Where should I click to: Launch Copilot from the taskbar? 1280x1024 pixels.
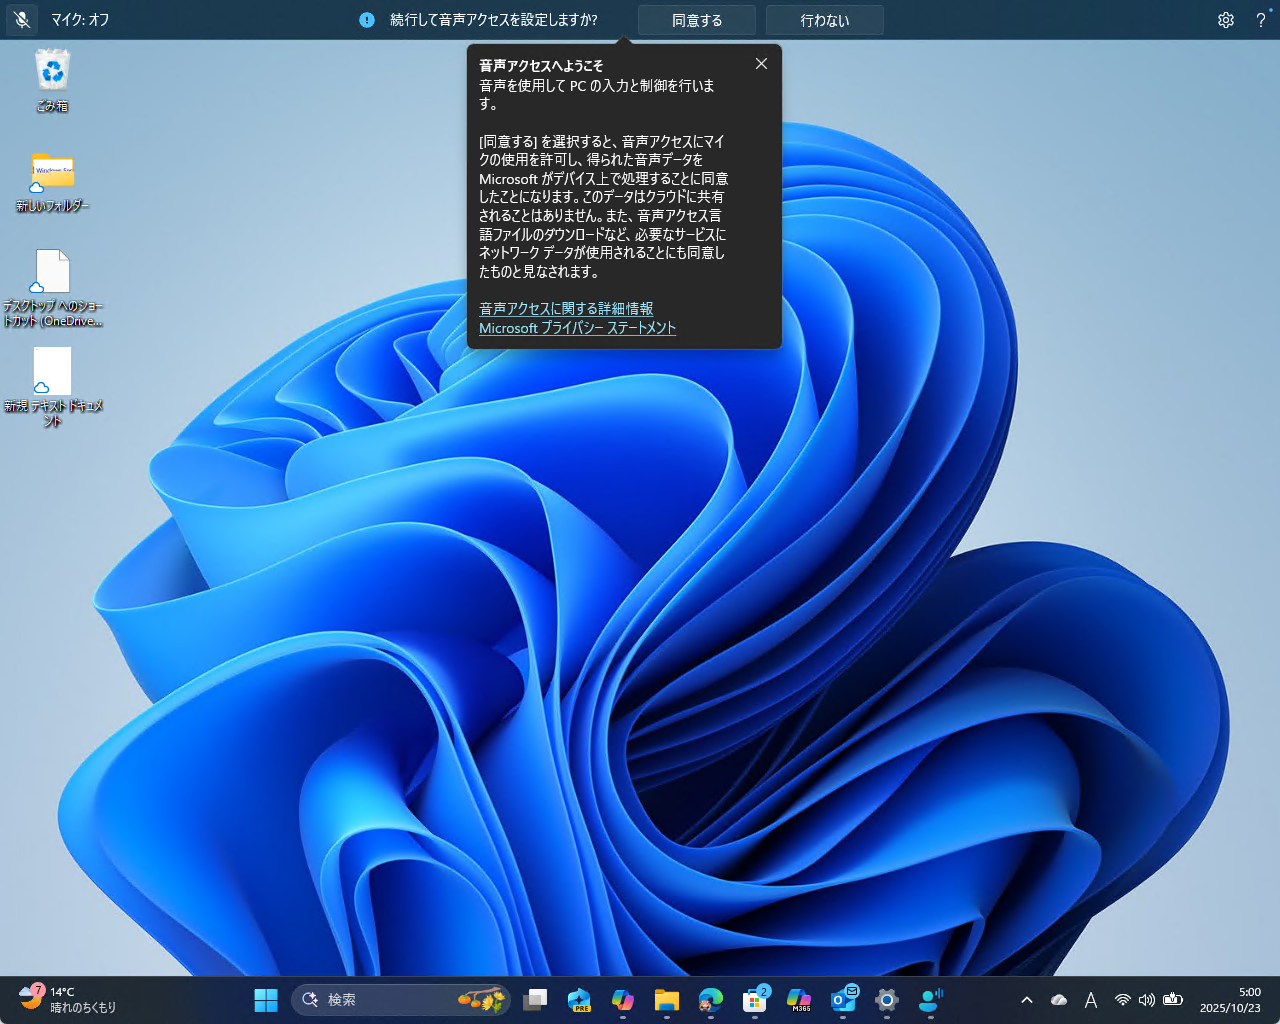[x=622, y=999]
